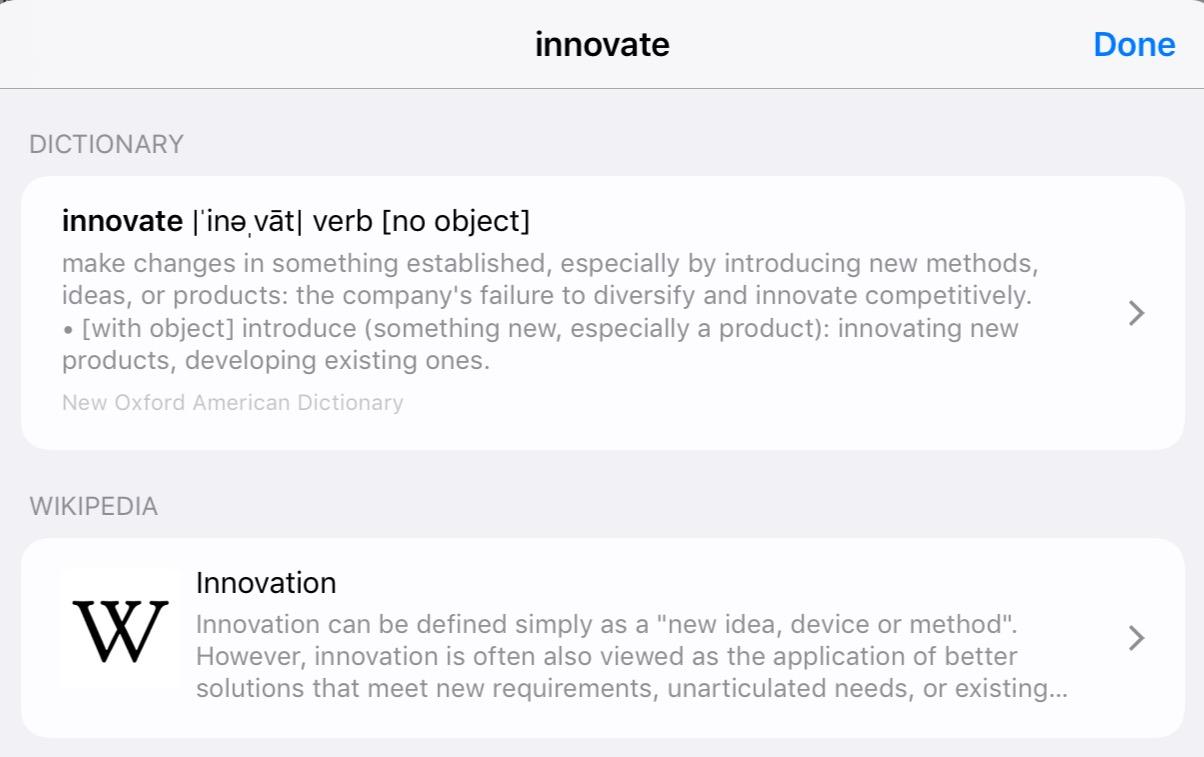Click the New Oxford American Dictionary label
The height and width of the screenshot is (757, 1204).
click(233, 403)
